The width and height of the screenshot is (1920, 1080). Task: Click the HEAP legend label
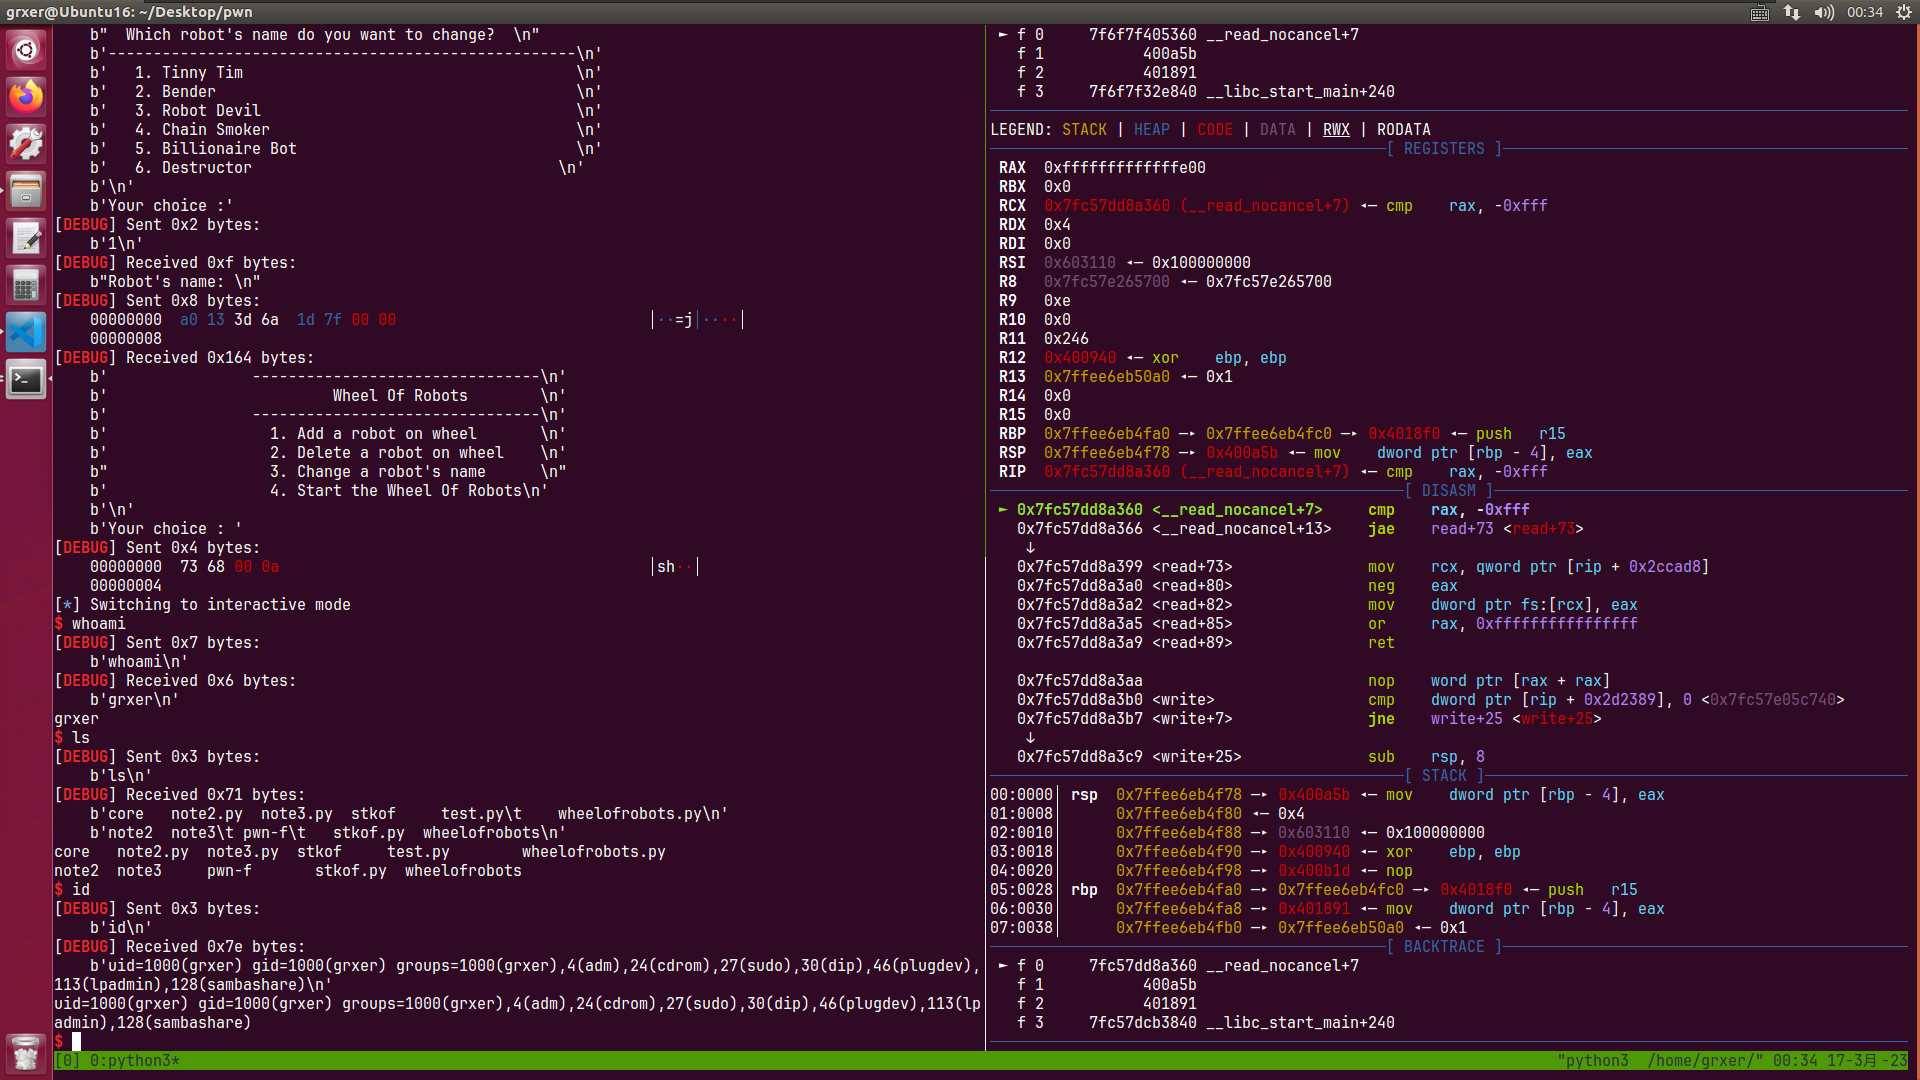tap(1151, 129)
